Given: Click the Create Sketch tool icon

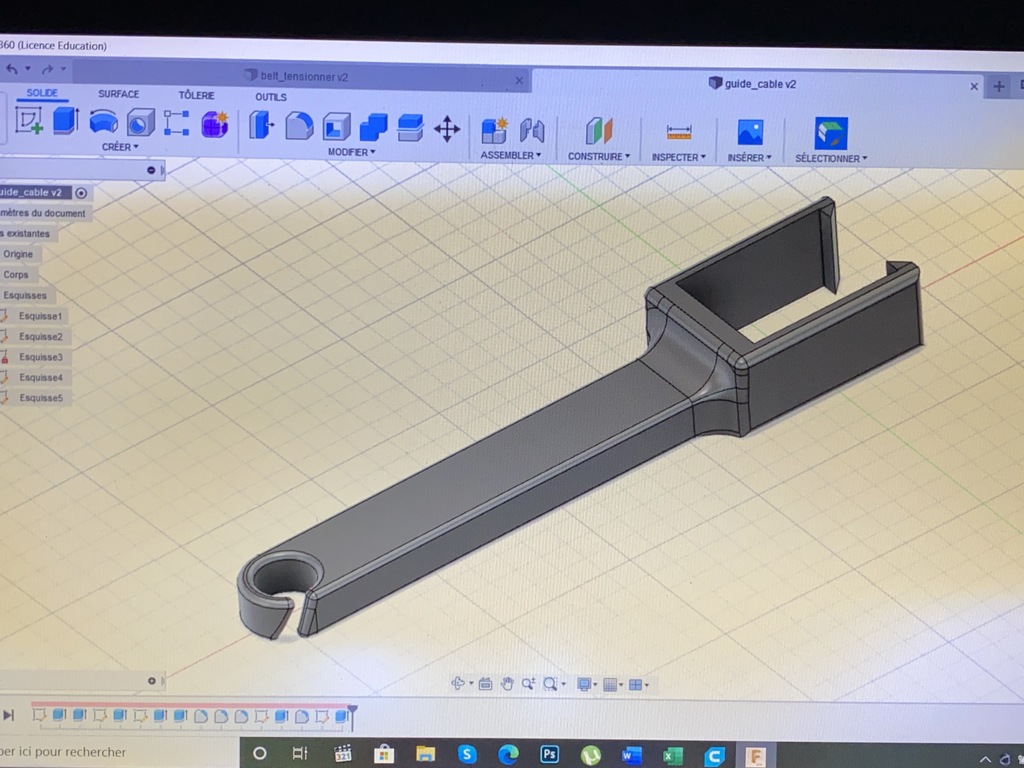Looking at the screenshot, I should click(29, 122).
